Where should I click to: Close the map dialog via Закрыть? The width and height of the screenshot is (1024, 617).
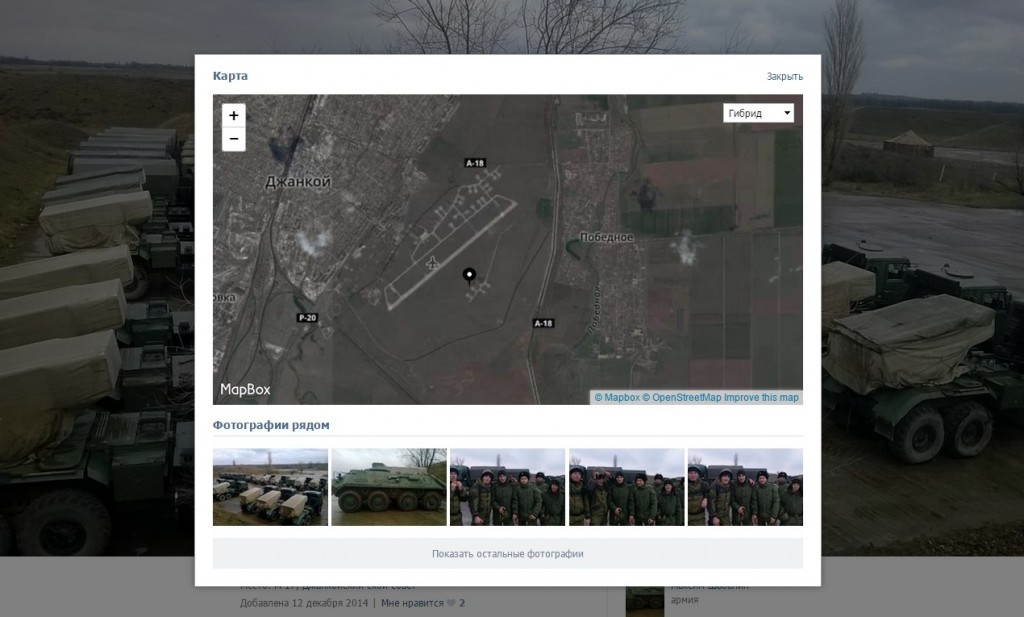[784, 76]
